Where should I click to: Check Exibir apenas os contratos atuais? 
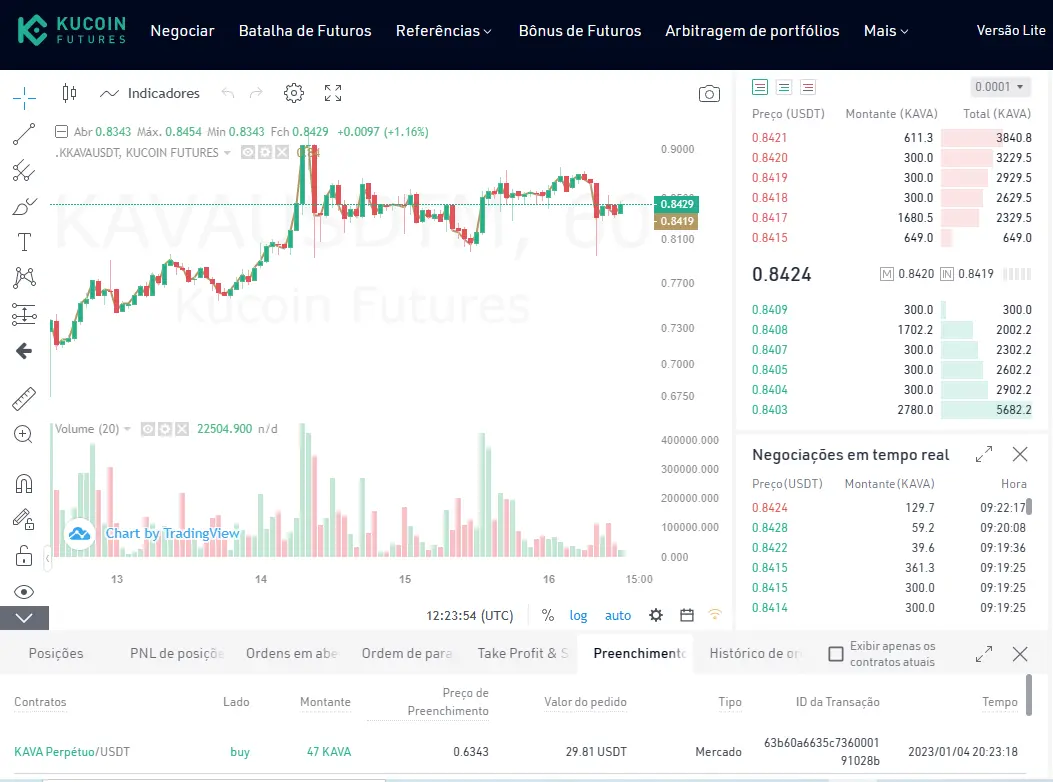pos(836,654)
